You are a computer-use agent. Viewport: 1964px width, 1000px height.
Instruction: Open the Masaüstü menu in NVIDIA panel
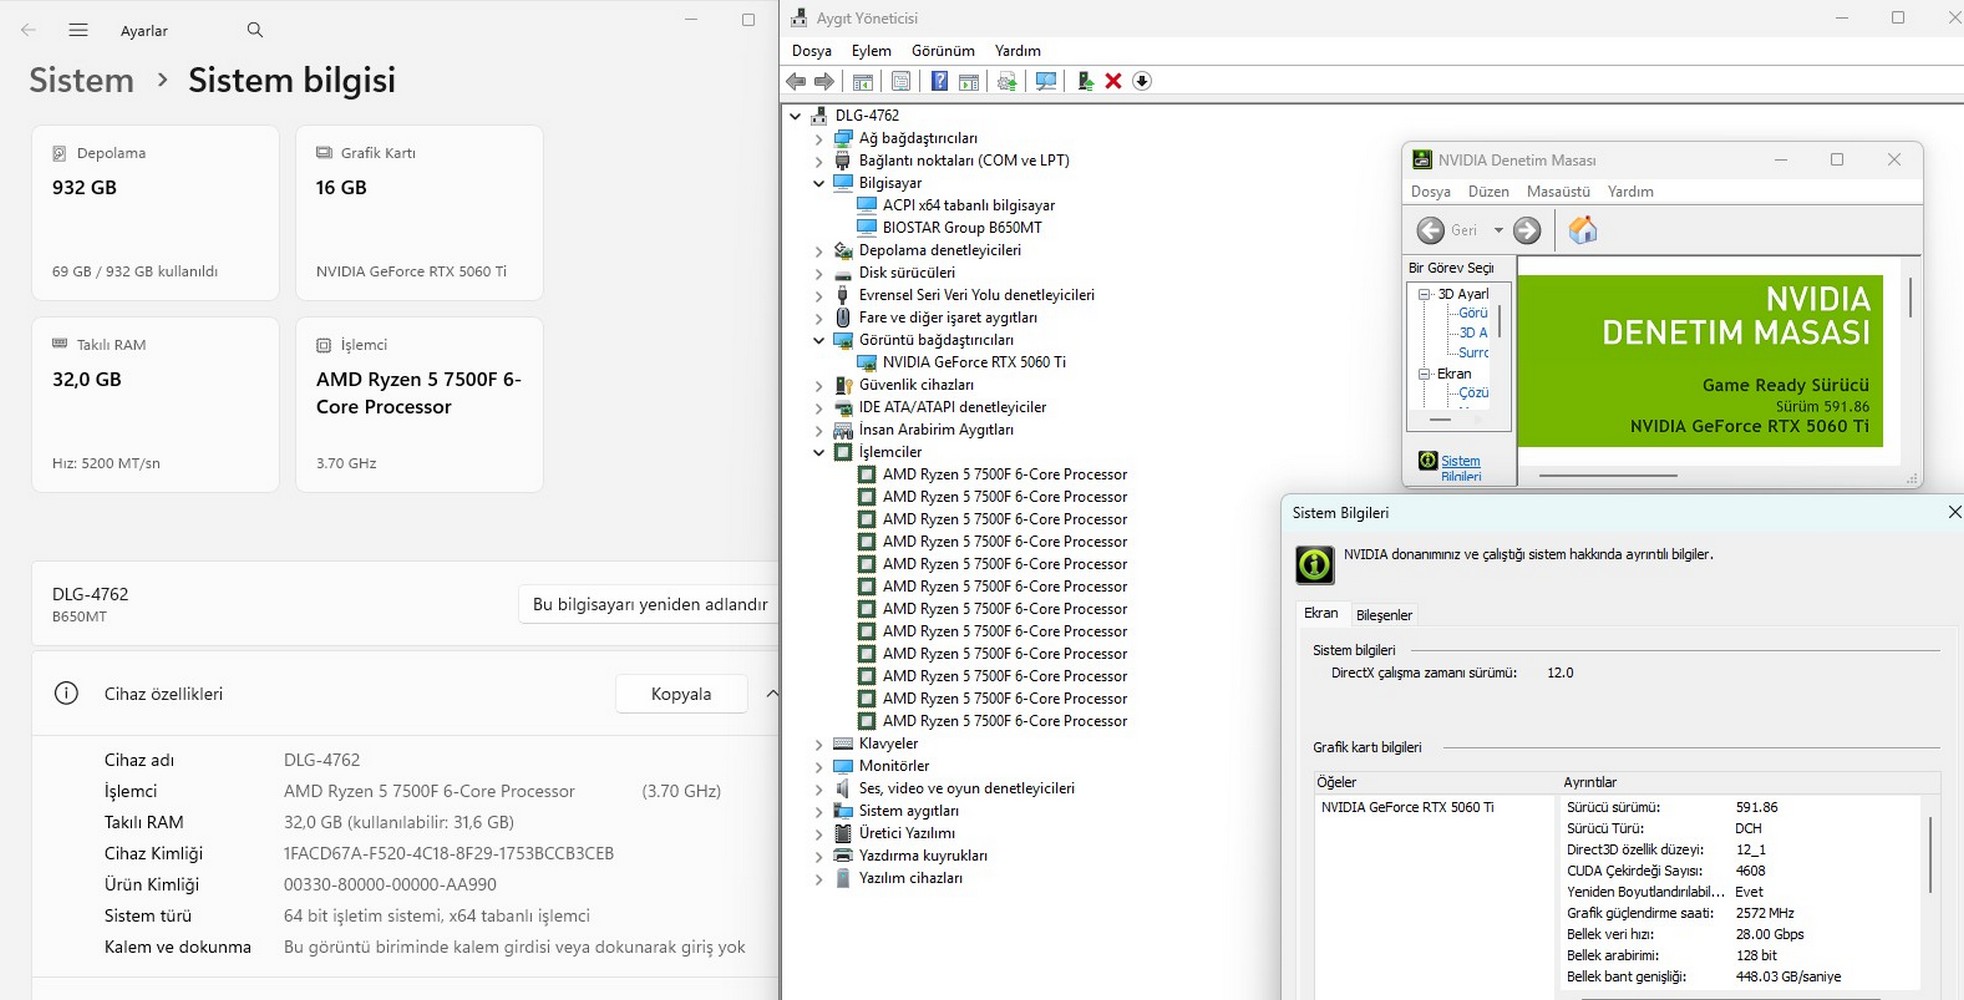pyautogui.click(x=1557, y=191)
